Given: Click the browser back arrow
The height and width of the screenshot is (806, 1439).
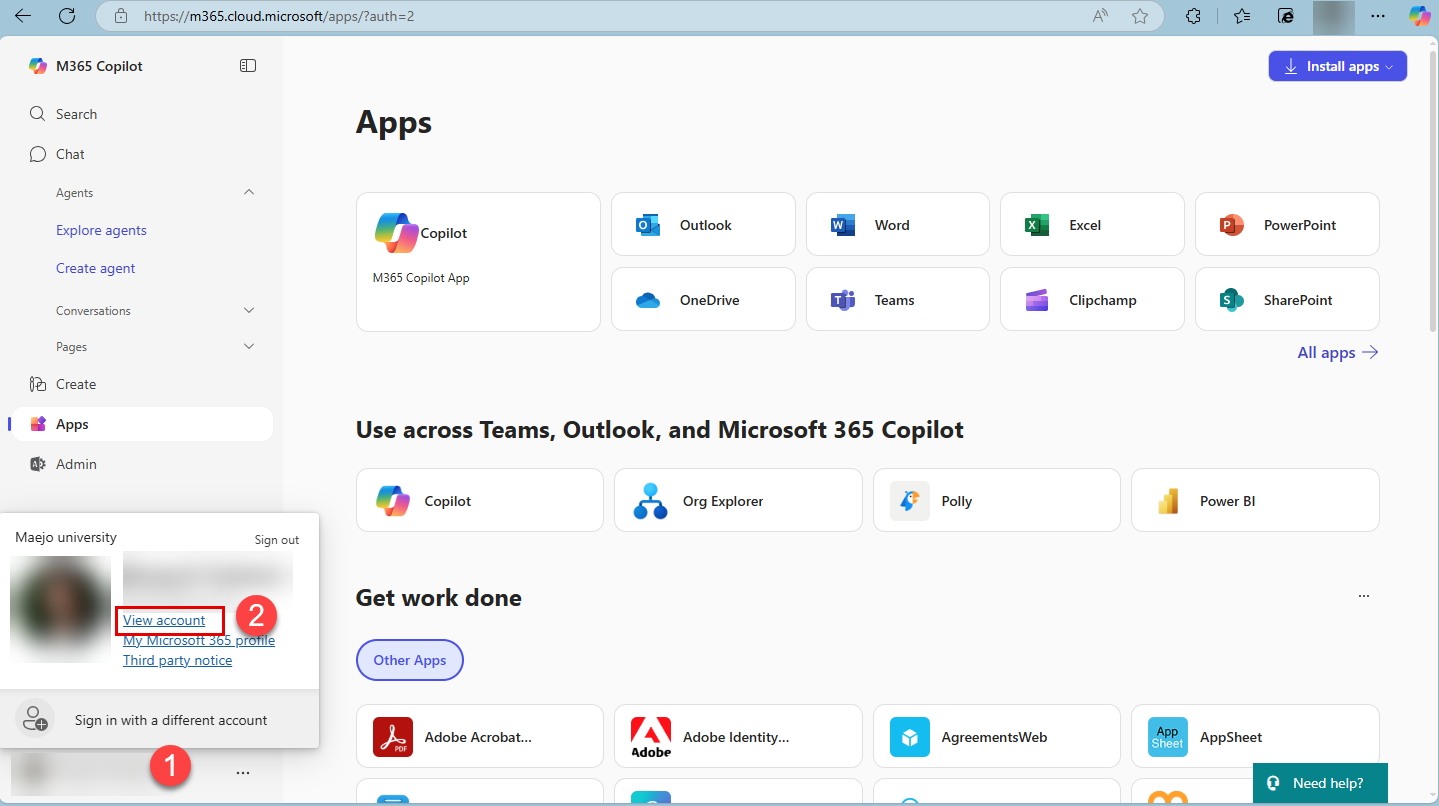Looking at the screenshot, I should click(x=23, y=16).
